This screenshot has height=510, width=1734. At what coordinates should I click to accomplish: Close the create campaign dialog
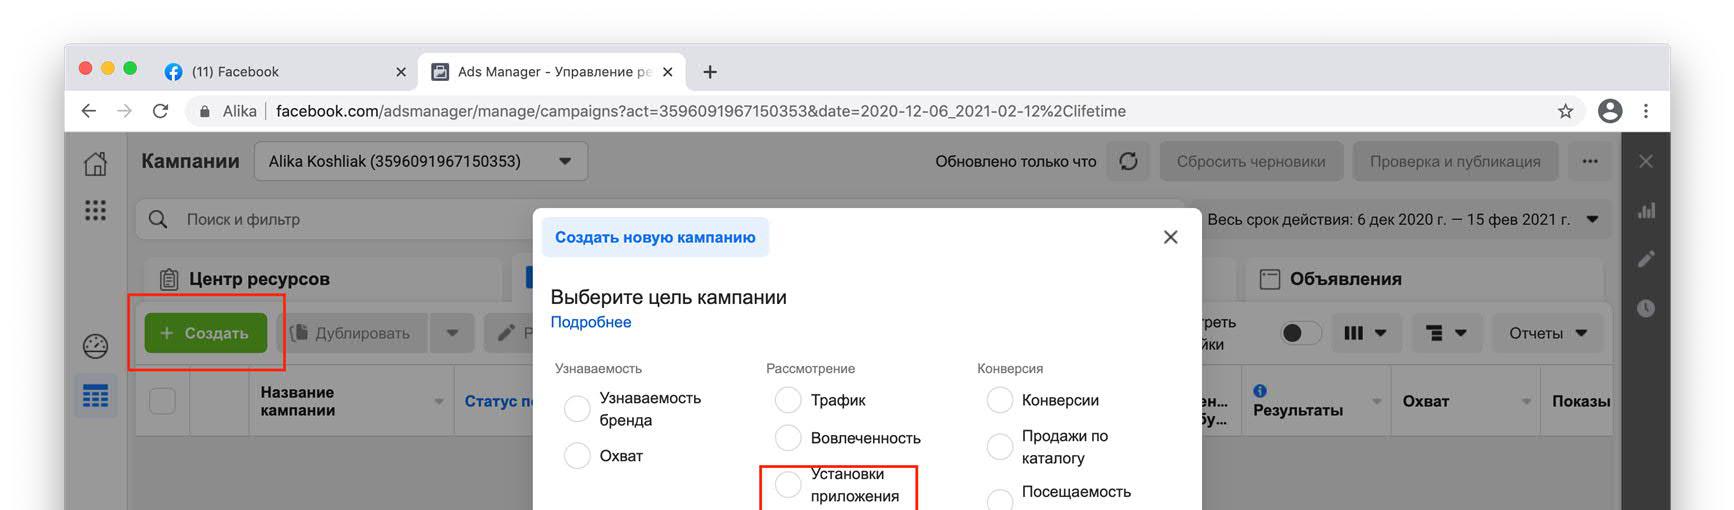pyautogui.click(x=1171, y=237)
